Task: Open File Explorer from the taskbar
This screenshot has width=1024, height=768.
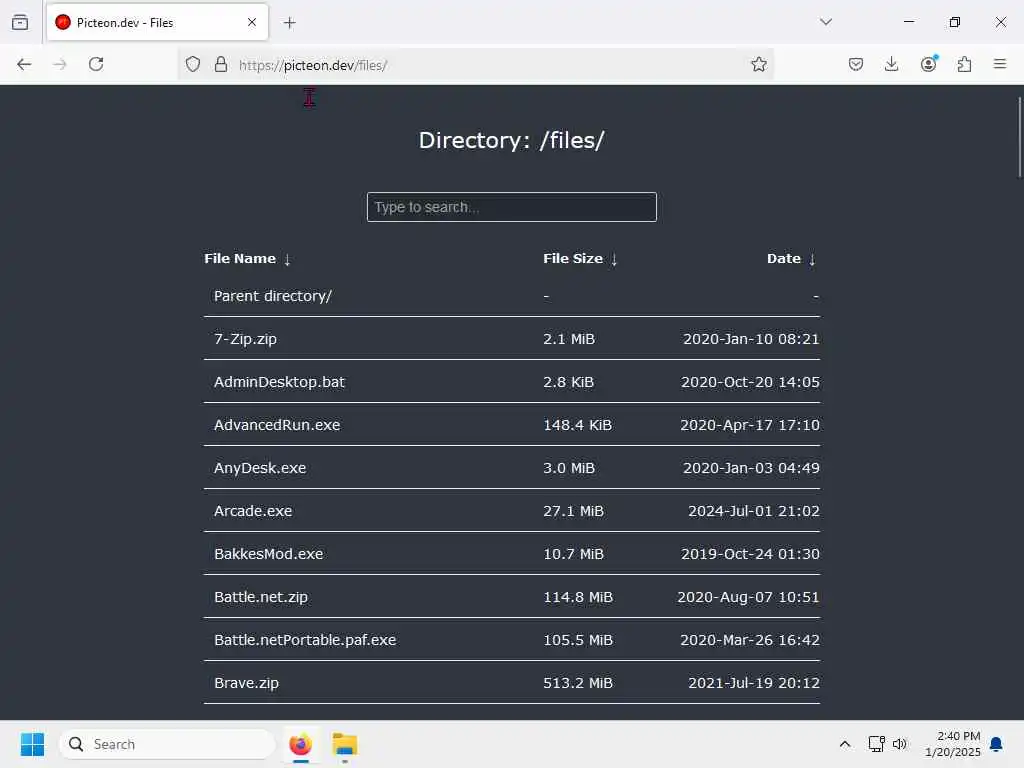Action: click(345, 744)
